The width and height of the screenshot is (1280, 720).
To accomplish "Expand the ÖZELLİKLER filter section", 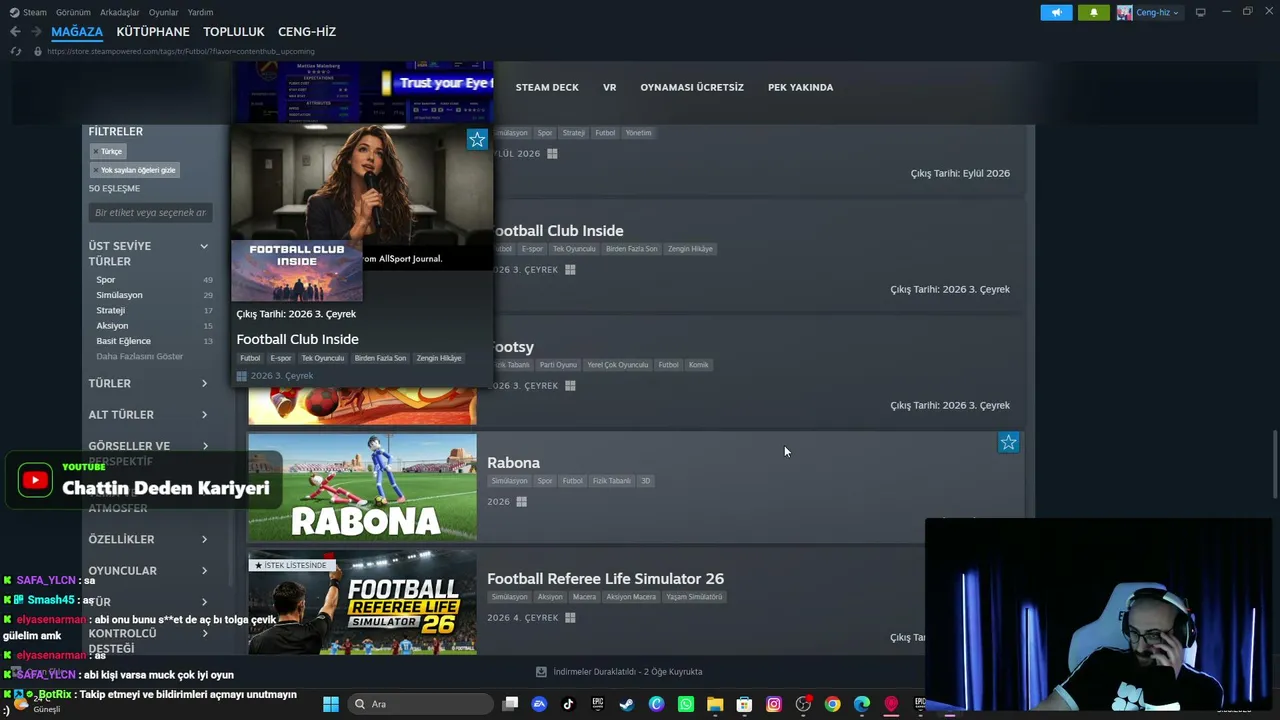I will [x=149, y=539].
